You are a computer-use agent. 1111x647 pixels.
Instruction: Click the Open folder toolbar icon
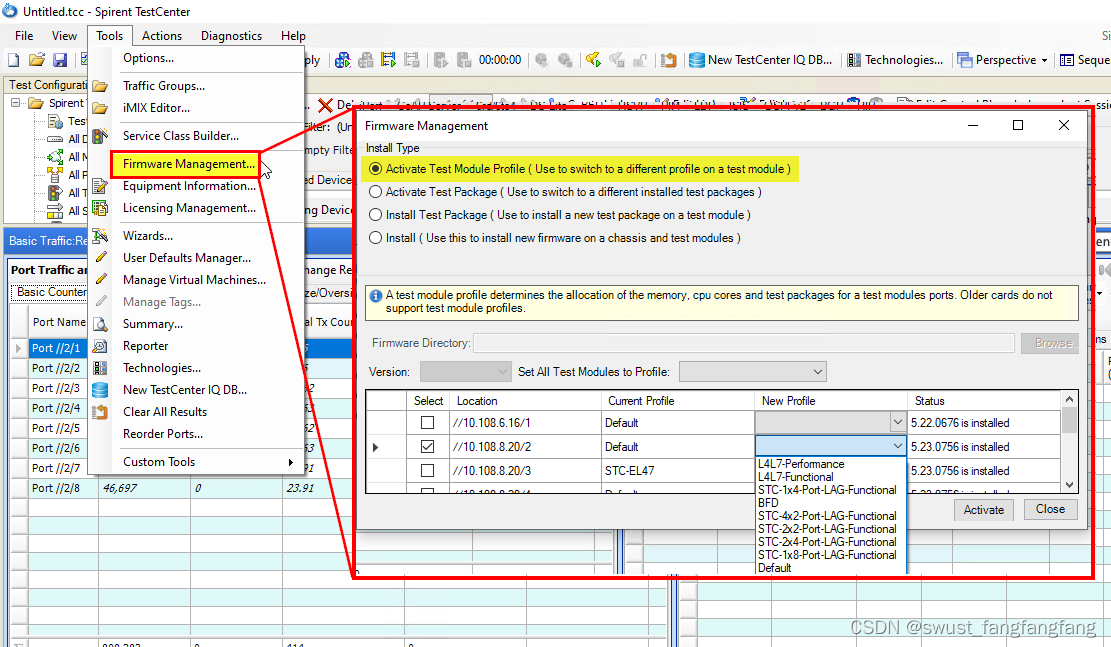[x=37, y=60]
